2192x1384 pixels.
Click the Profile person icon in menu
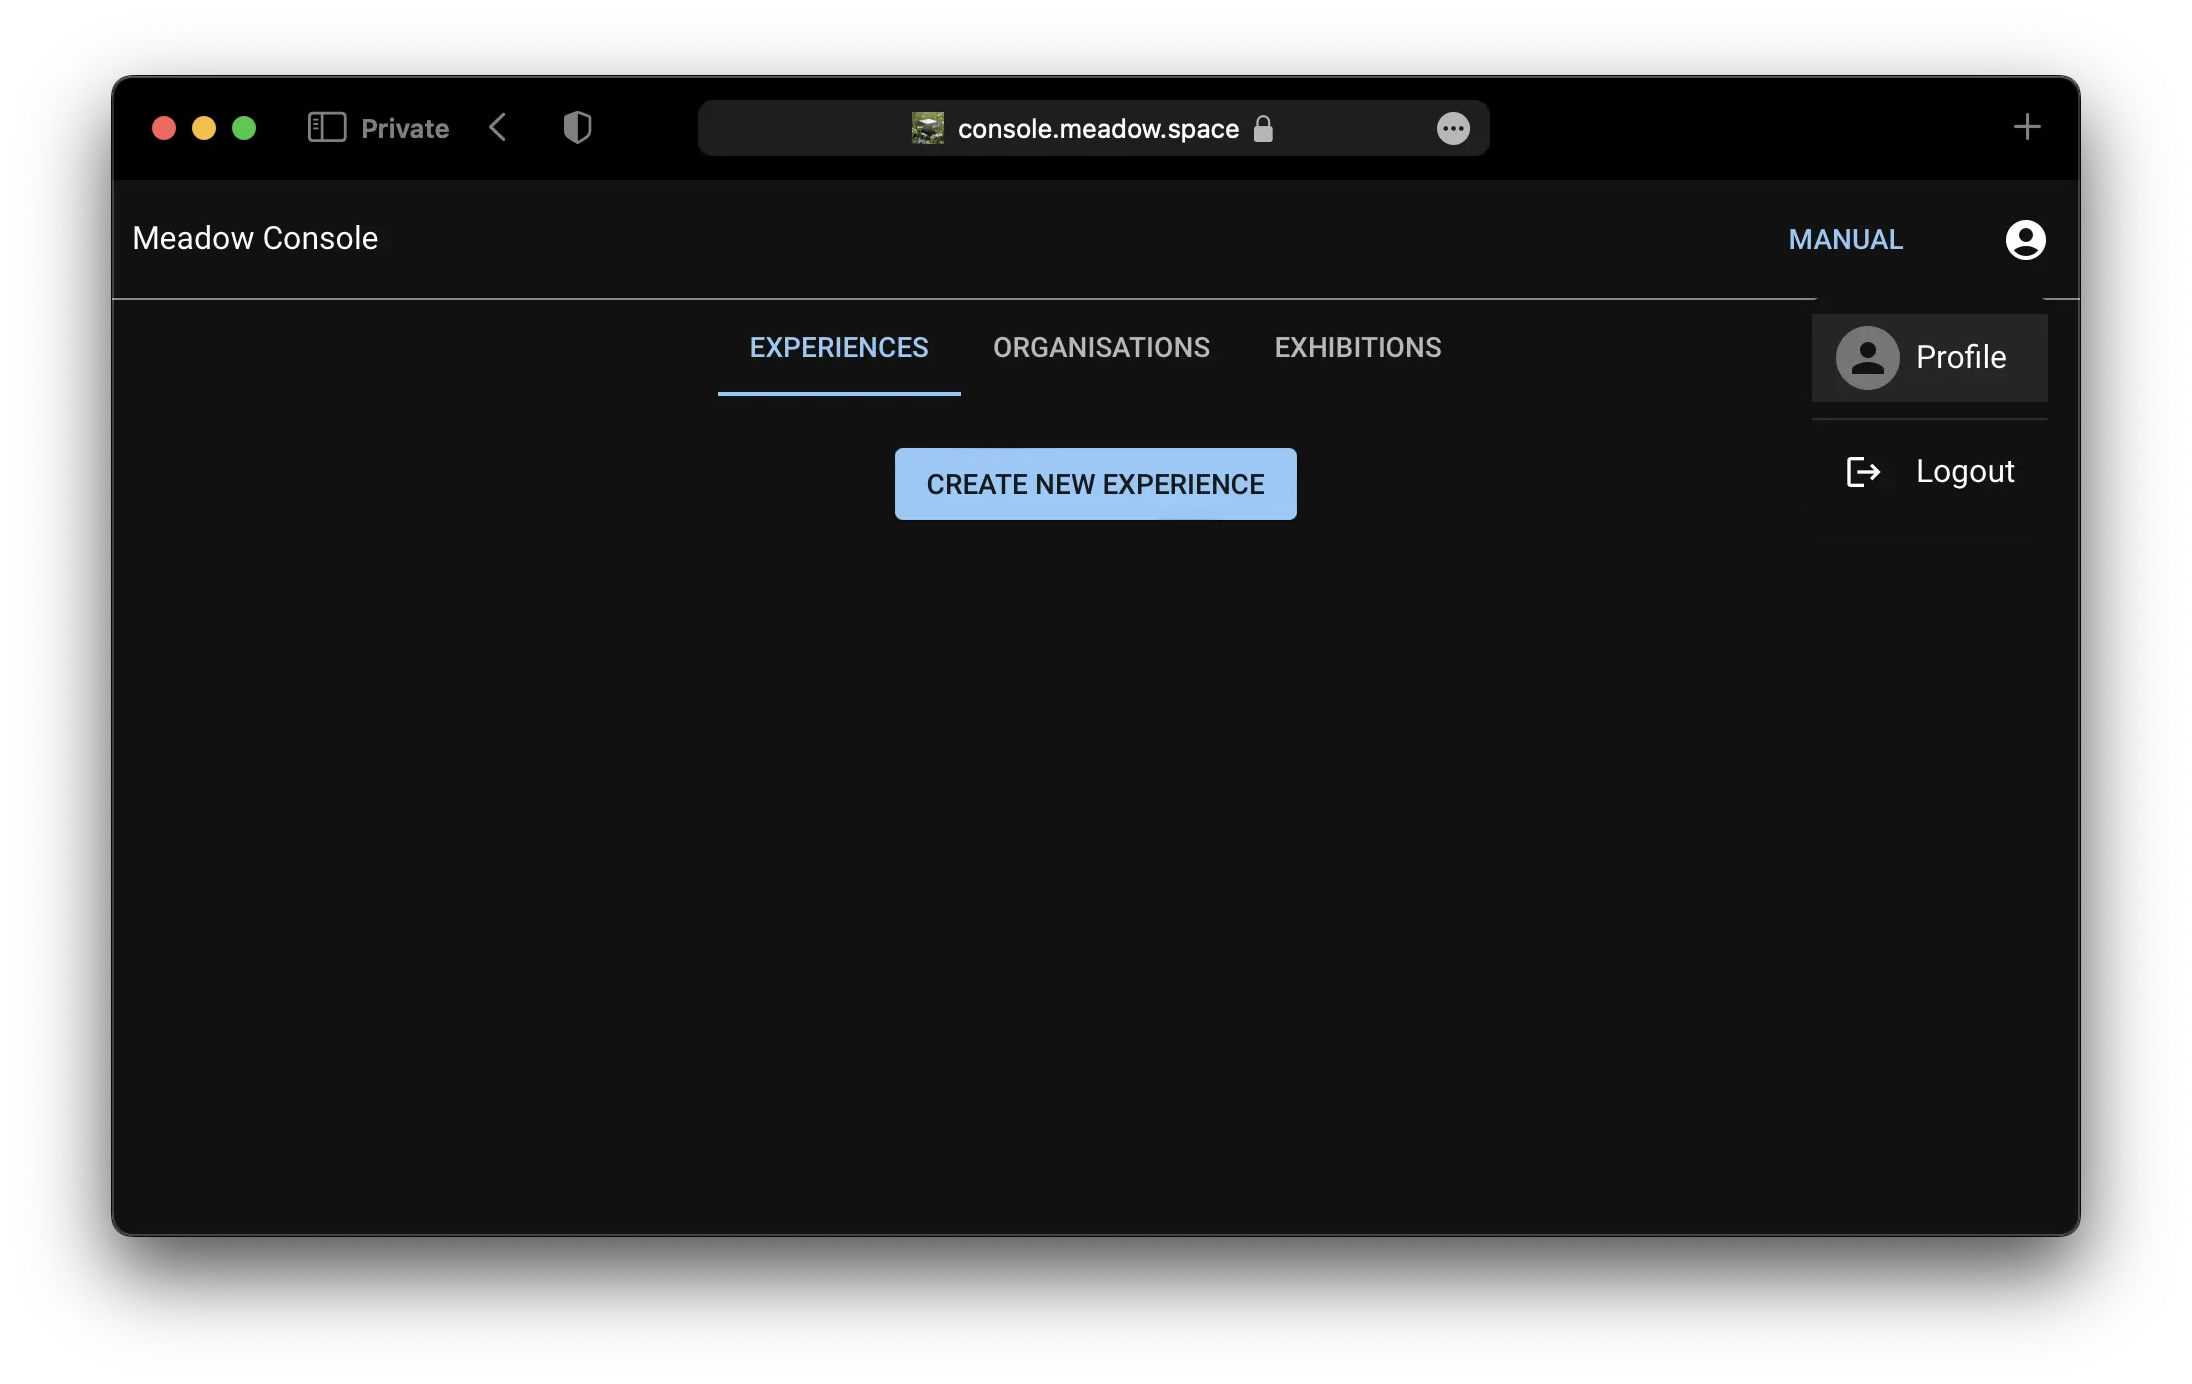(x=1867, y=358)
